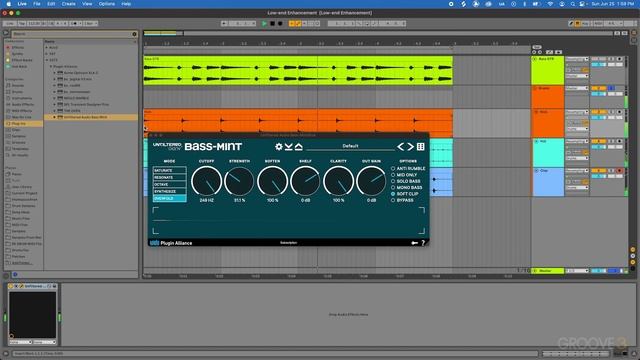Viewport: 640px width, 360px height.
Task: Click the load preset down-arrow icon in Bass-Mint
Action: coord(289,147)
